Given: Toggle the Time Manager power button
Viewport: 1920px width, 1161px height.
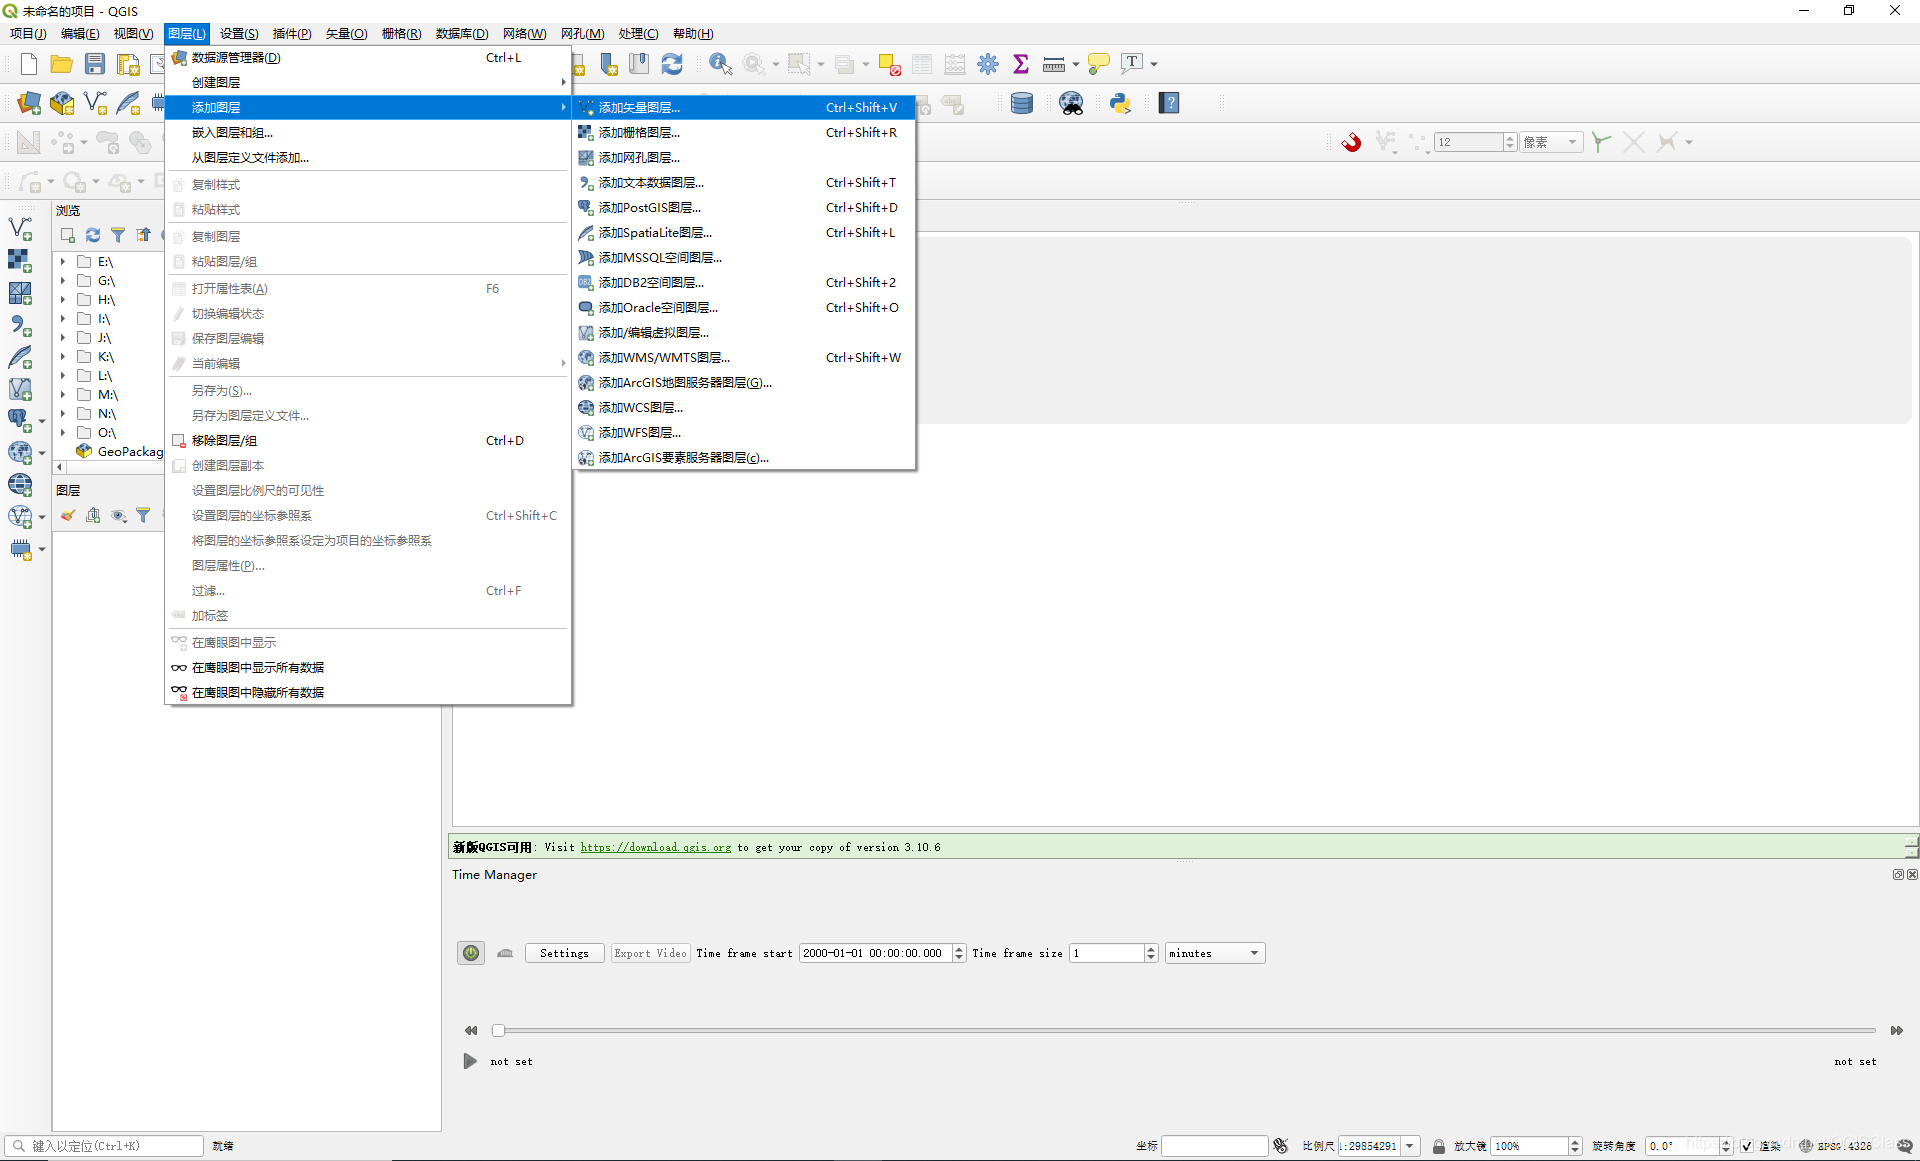Looking at the screenshot, I should tap(471, 953).
